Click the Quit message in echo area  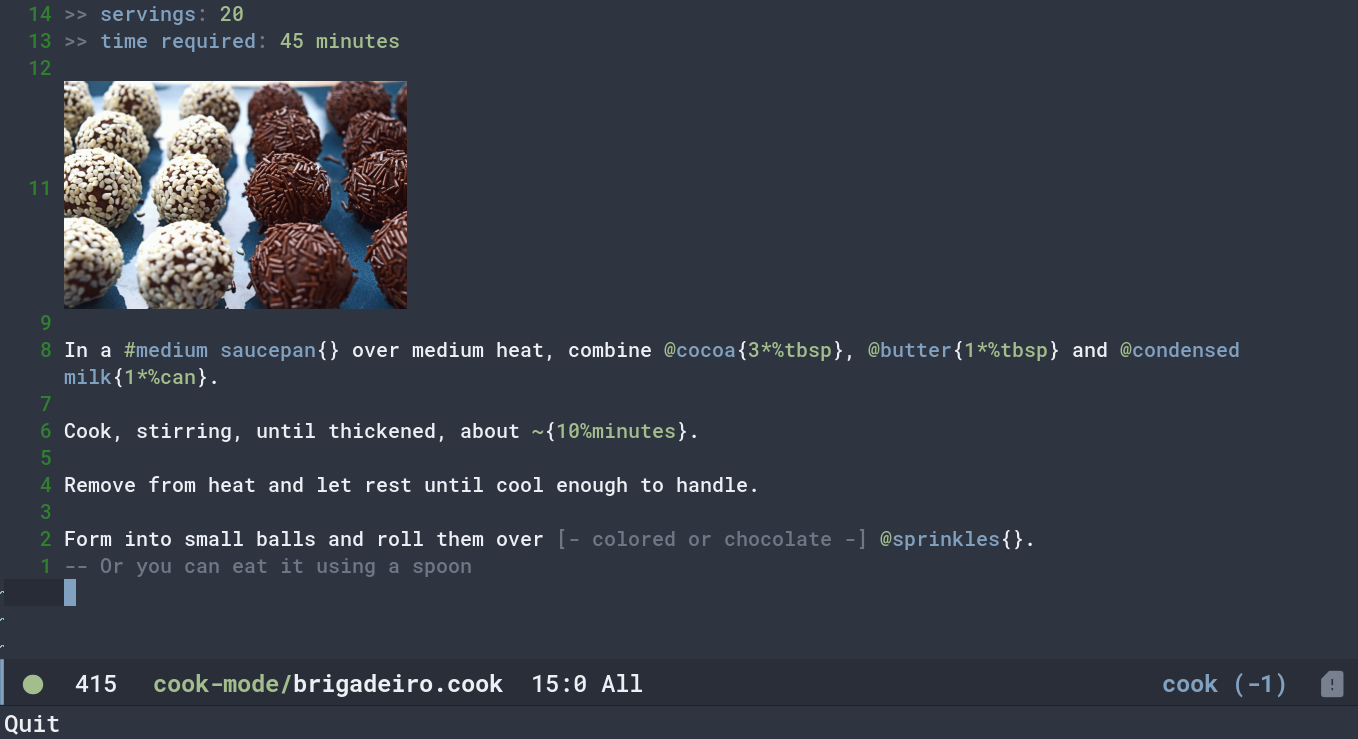[x=32, y=724]
